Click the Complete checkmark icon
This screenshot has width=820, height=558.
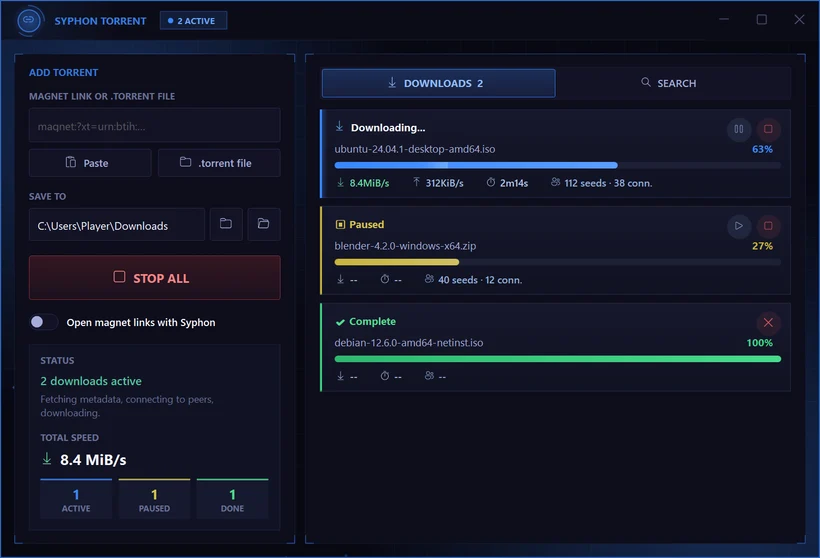click(340, 322)
